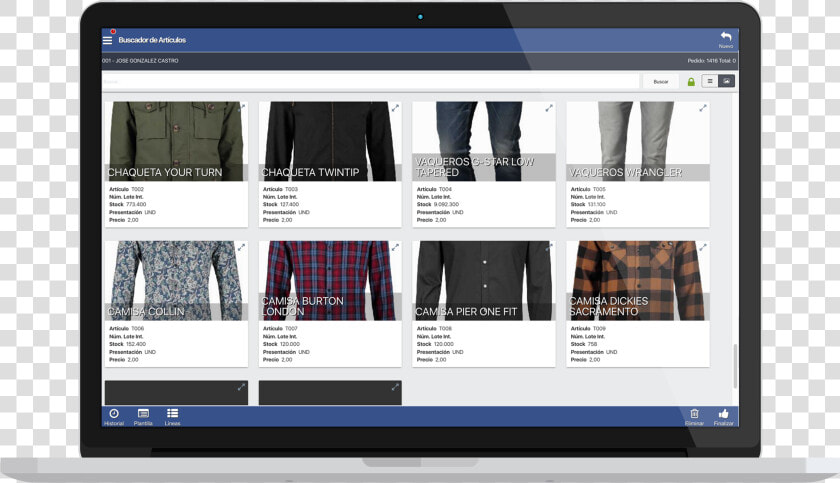The image size is (840, 483).
Task: Click 'Articulo T007' text
Action: [280, 329]
